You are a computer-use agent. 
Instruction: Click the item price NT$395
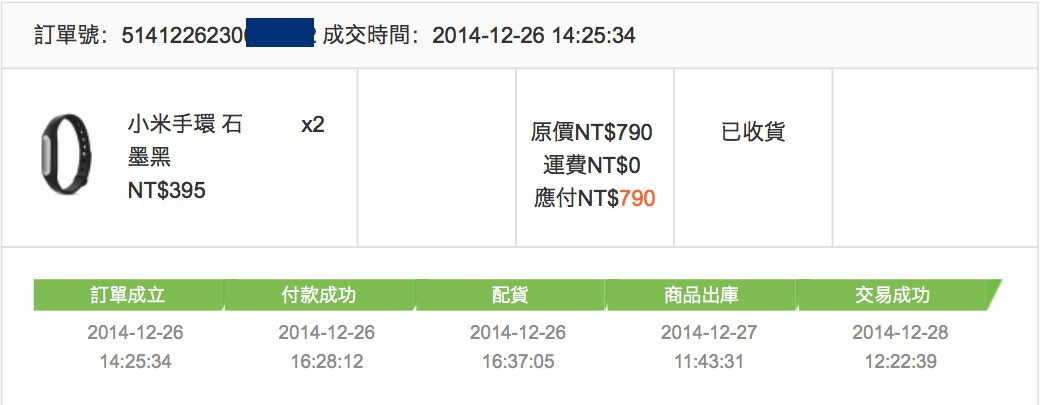(x=167, y=191)
